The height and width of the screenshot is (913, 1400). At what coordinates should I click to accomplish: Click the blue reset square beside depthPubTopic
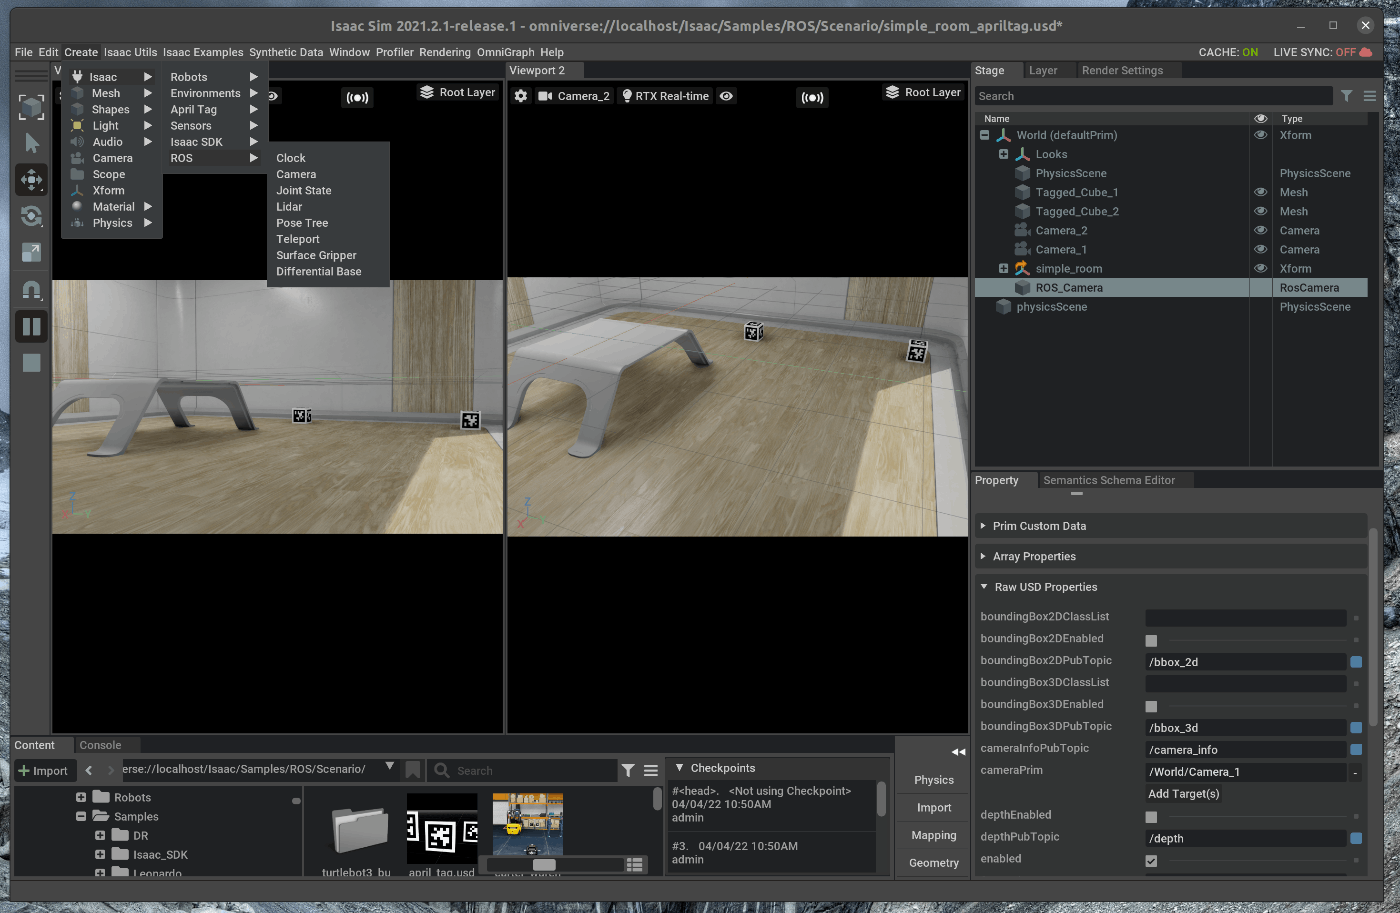pos(1356,838)
